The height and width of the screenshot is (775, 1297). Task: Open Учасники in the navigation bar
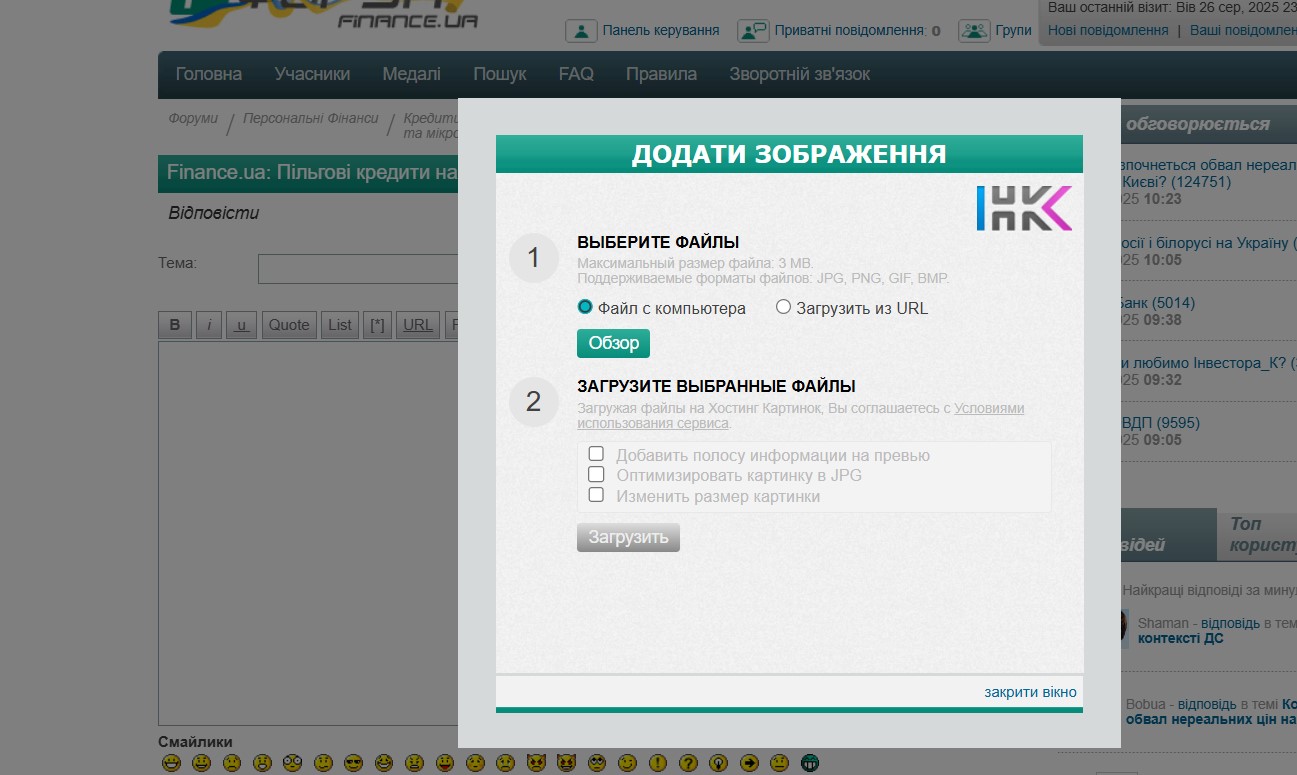tap(312, 74)
